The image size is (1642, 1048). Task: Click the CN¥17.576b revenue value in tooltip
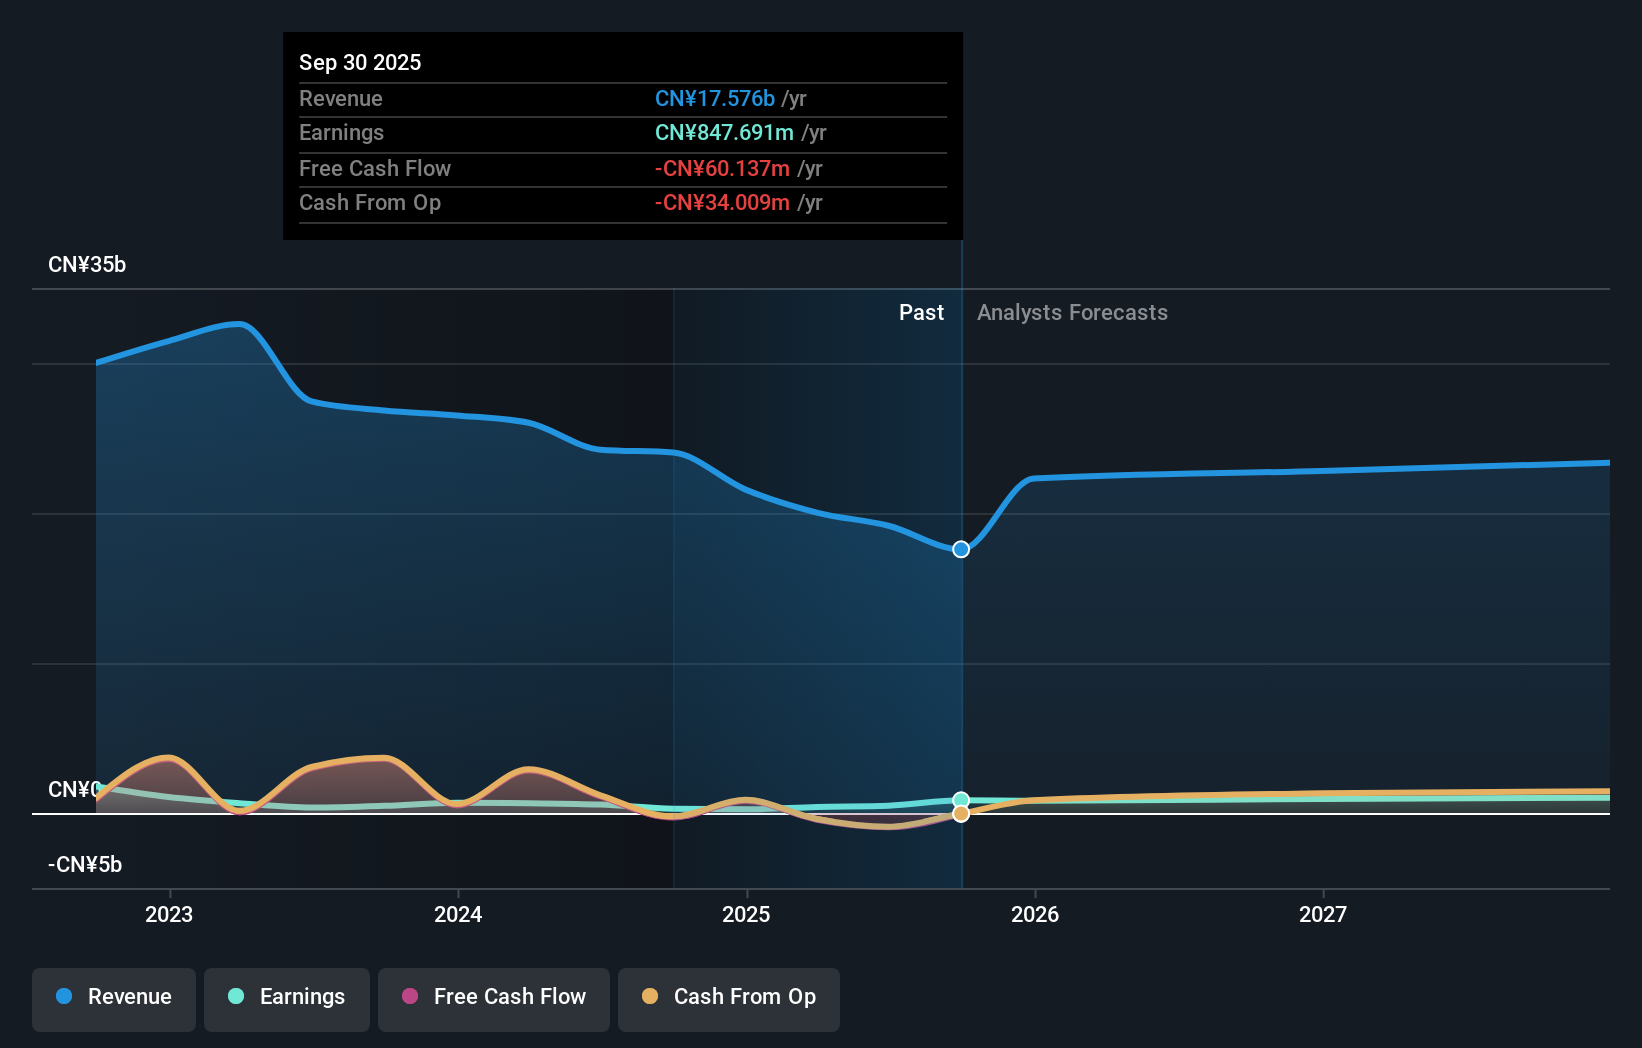(714, 98)
